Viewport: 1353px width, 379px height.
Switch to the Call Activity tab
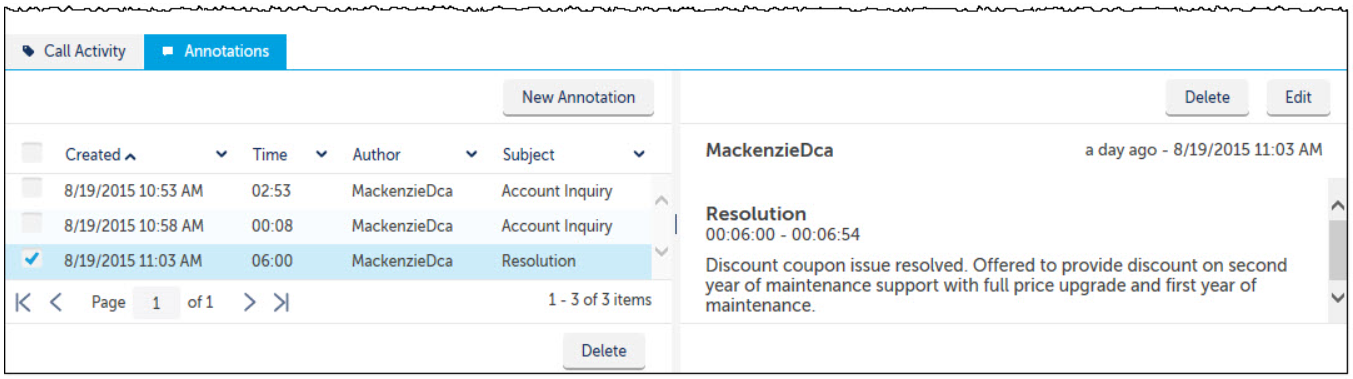coord(75,51)
